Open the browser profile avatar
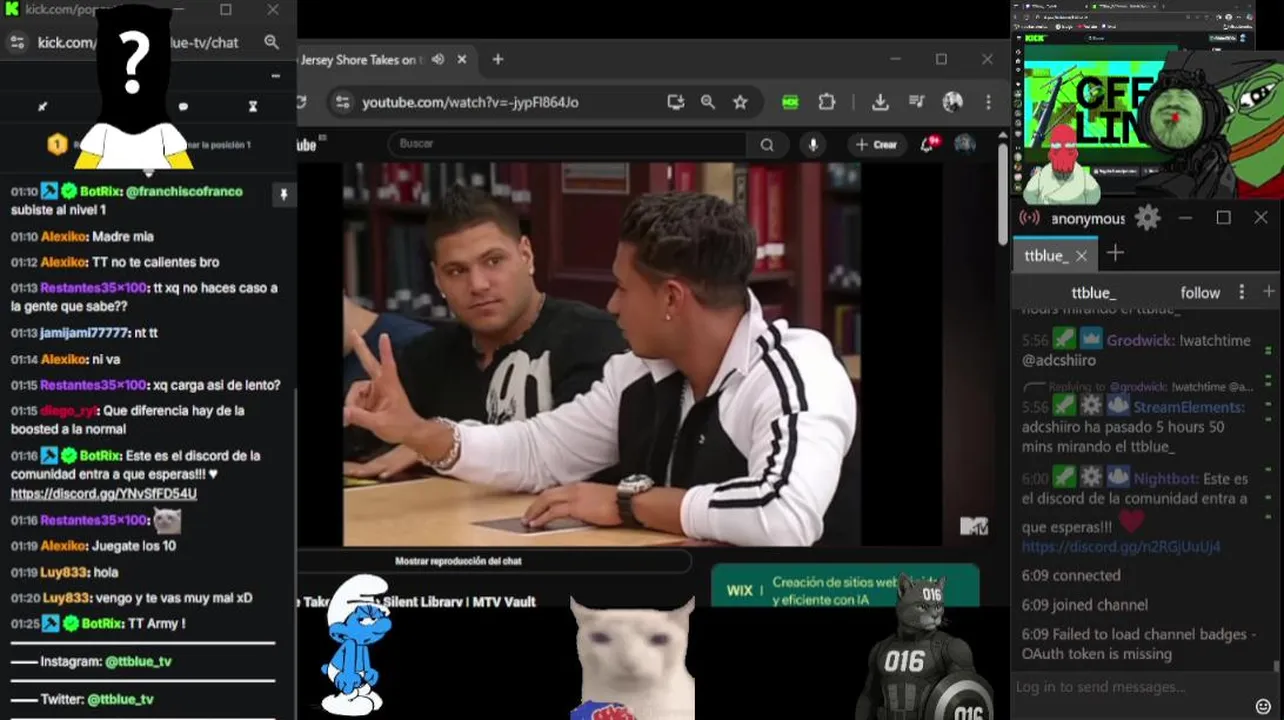 click(953, 102)
